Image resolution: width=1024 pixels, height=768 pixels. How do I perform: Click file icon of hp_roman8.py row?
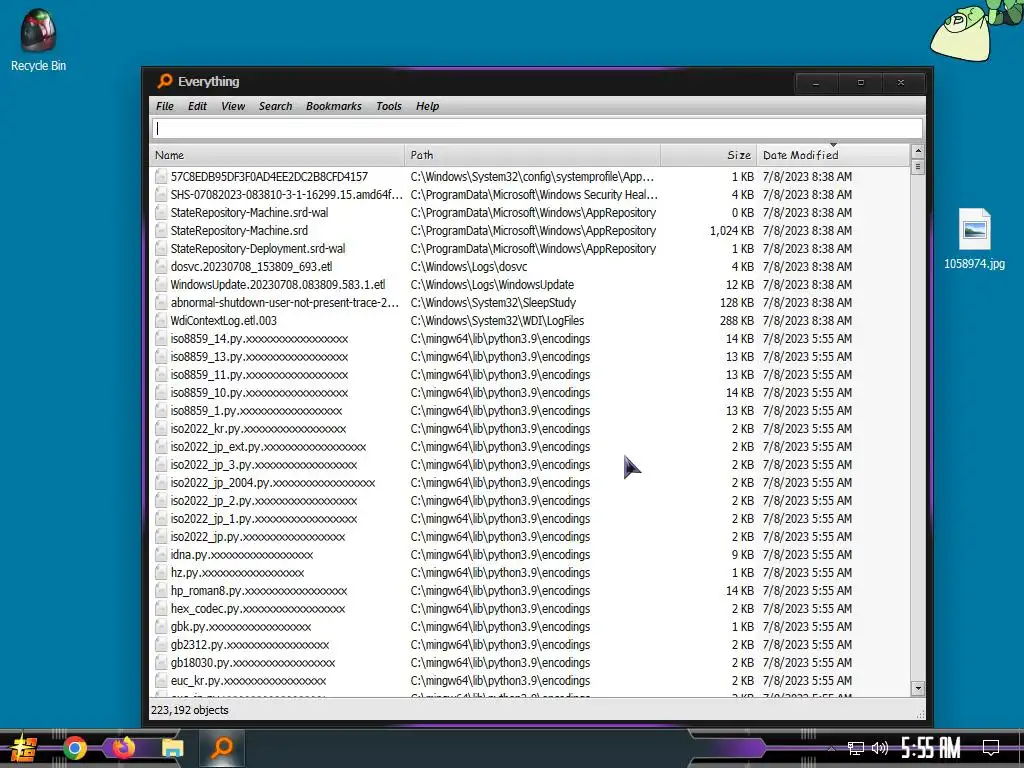coord(161,590)
